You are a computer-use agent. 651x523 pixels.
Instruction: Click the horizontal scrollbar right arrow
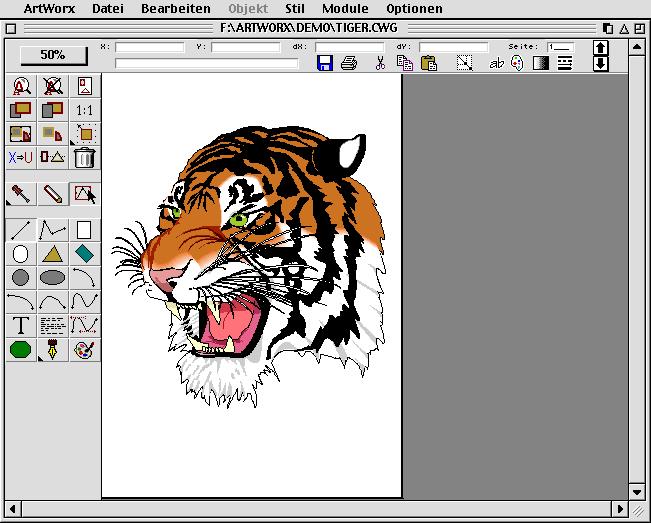pos(620,509)
